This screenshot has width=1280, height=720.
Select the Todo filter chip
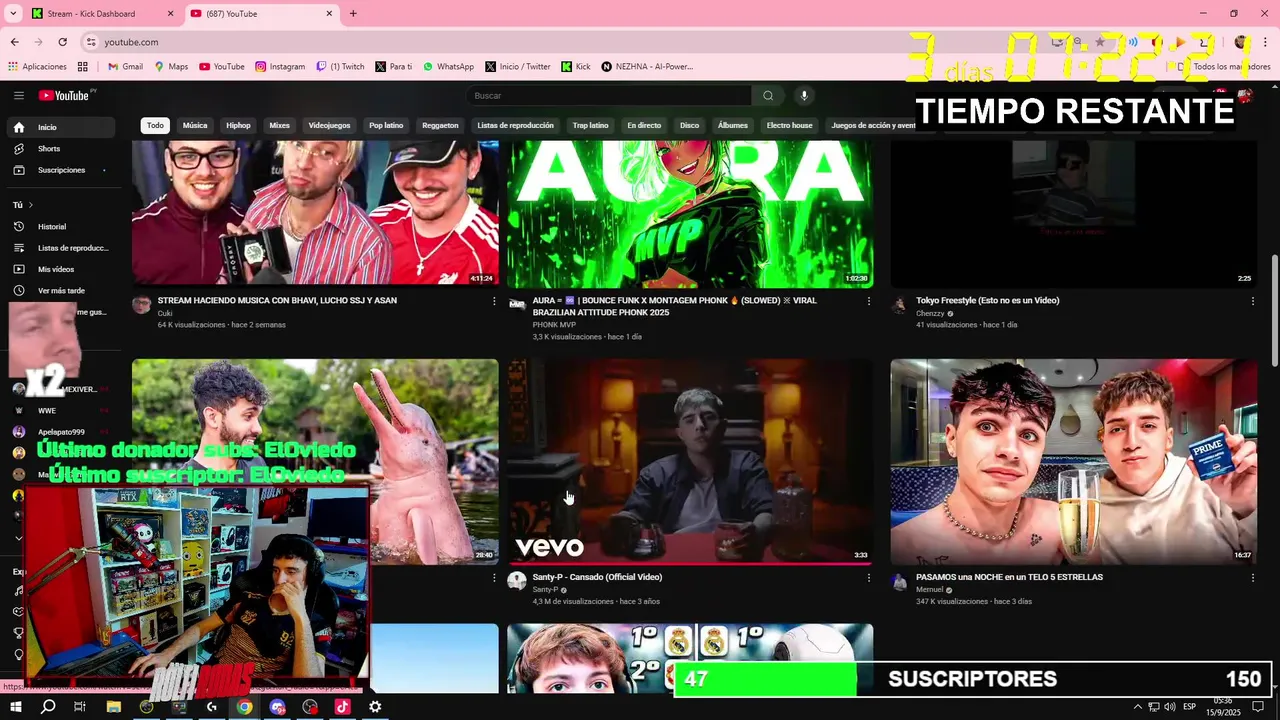pos(155,126)
